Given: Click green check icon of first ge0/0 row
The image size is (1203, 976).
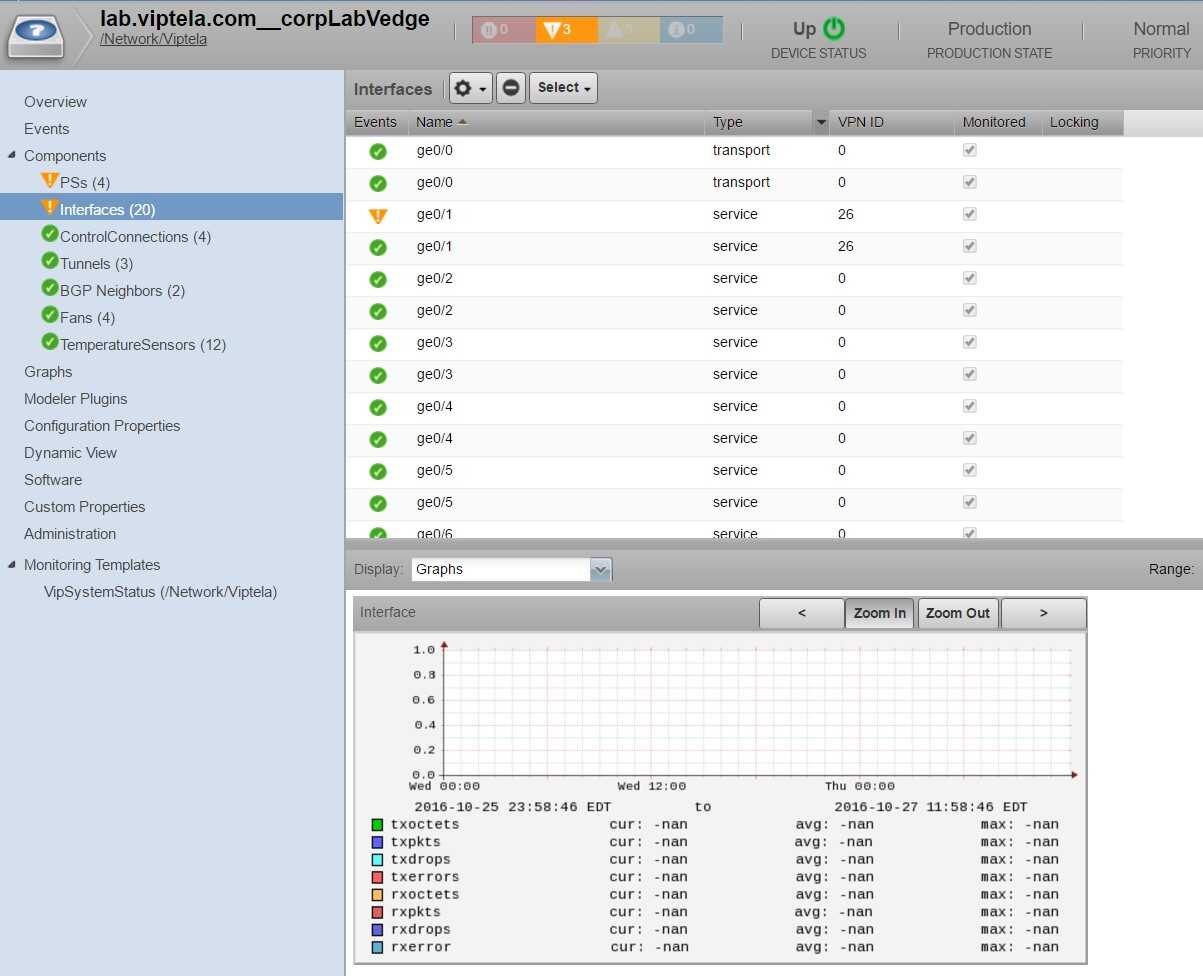Looking at the screenshot, I should [x=378, y=151].
